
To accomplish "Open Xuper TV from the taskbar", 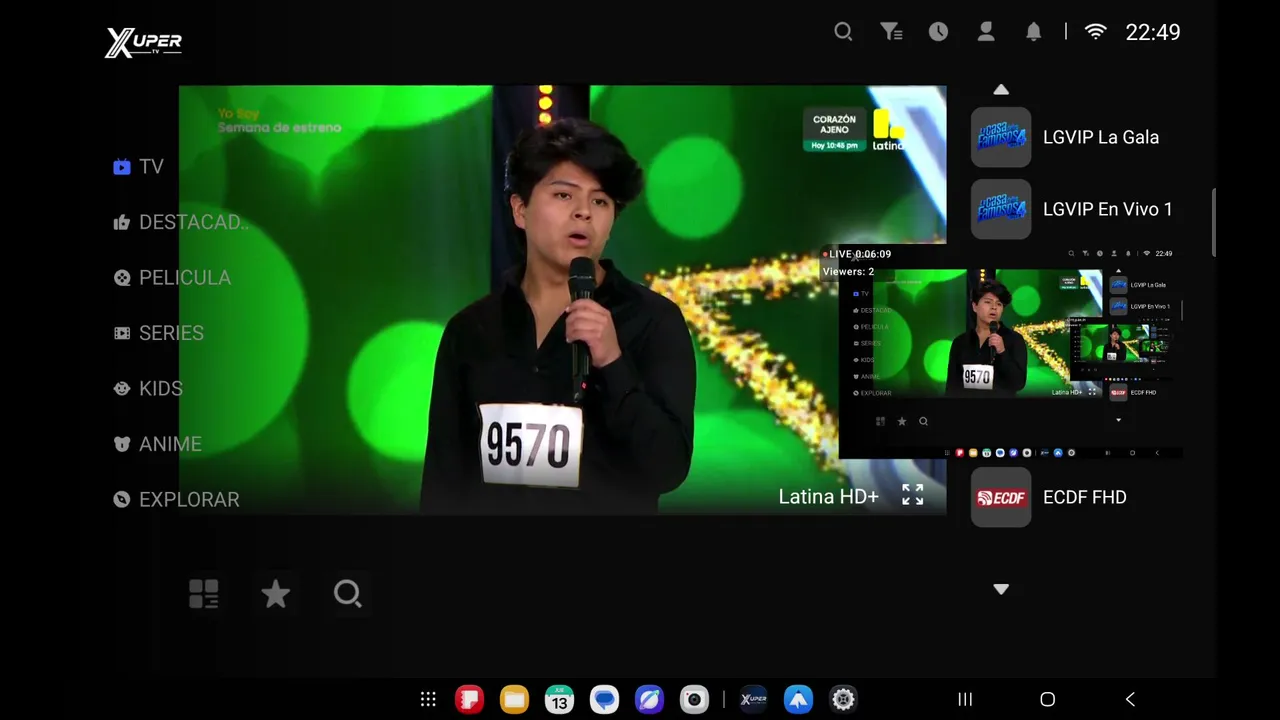I will 753,700.
